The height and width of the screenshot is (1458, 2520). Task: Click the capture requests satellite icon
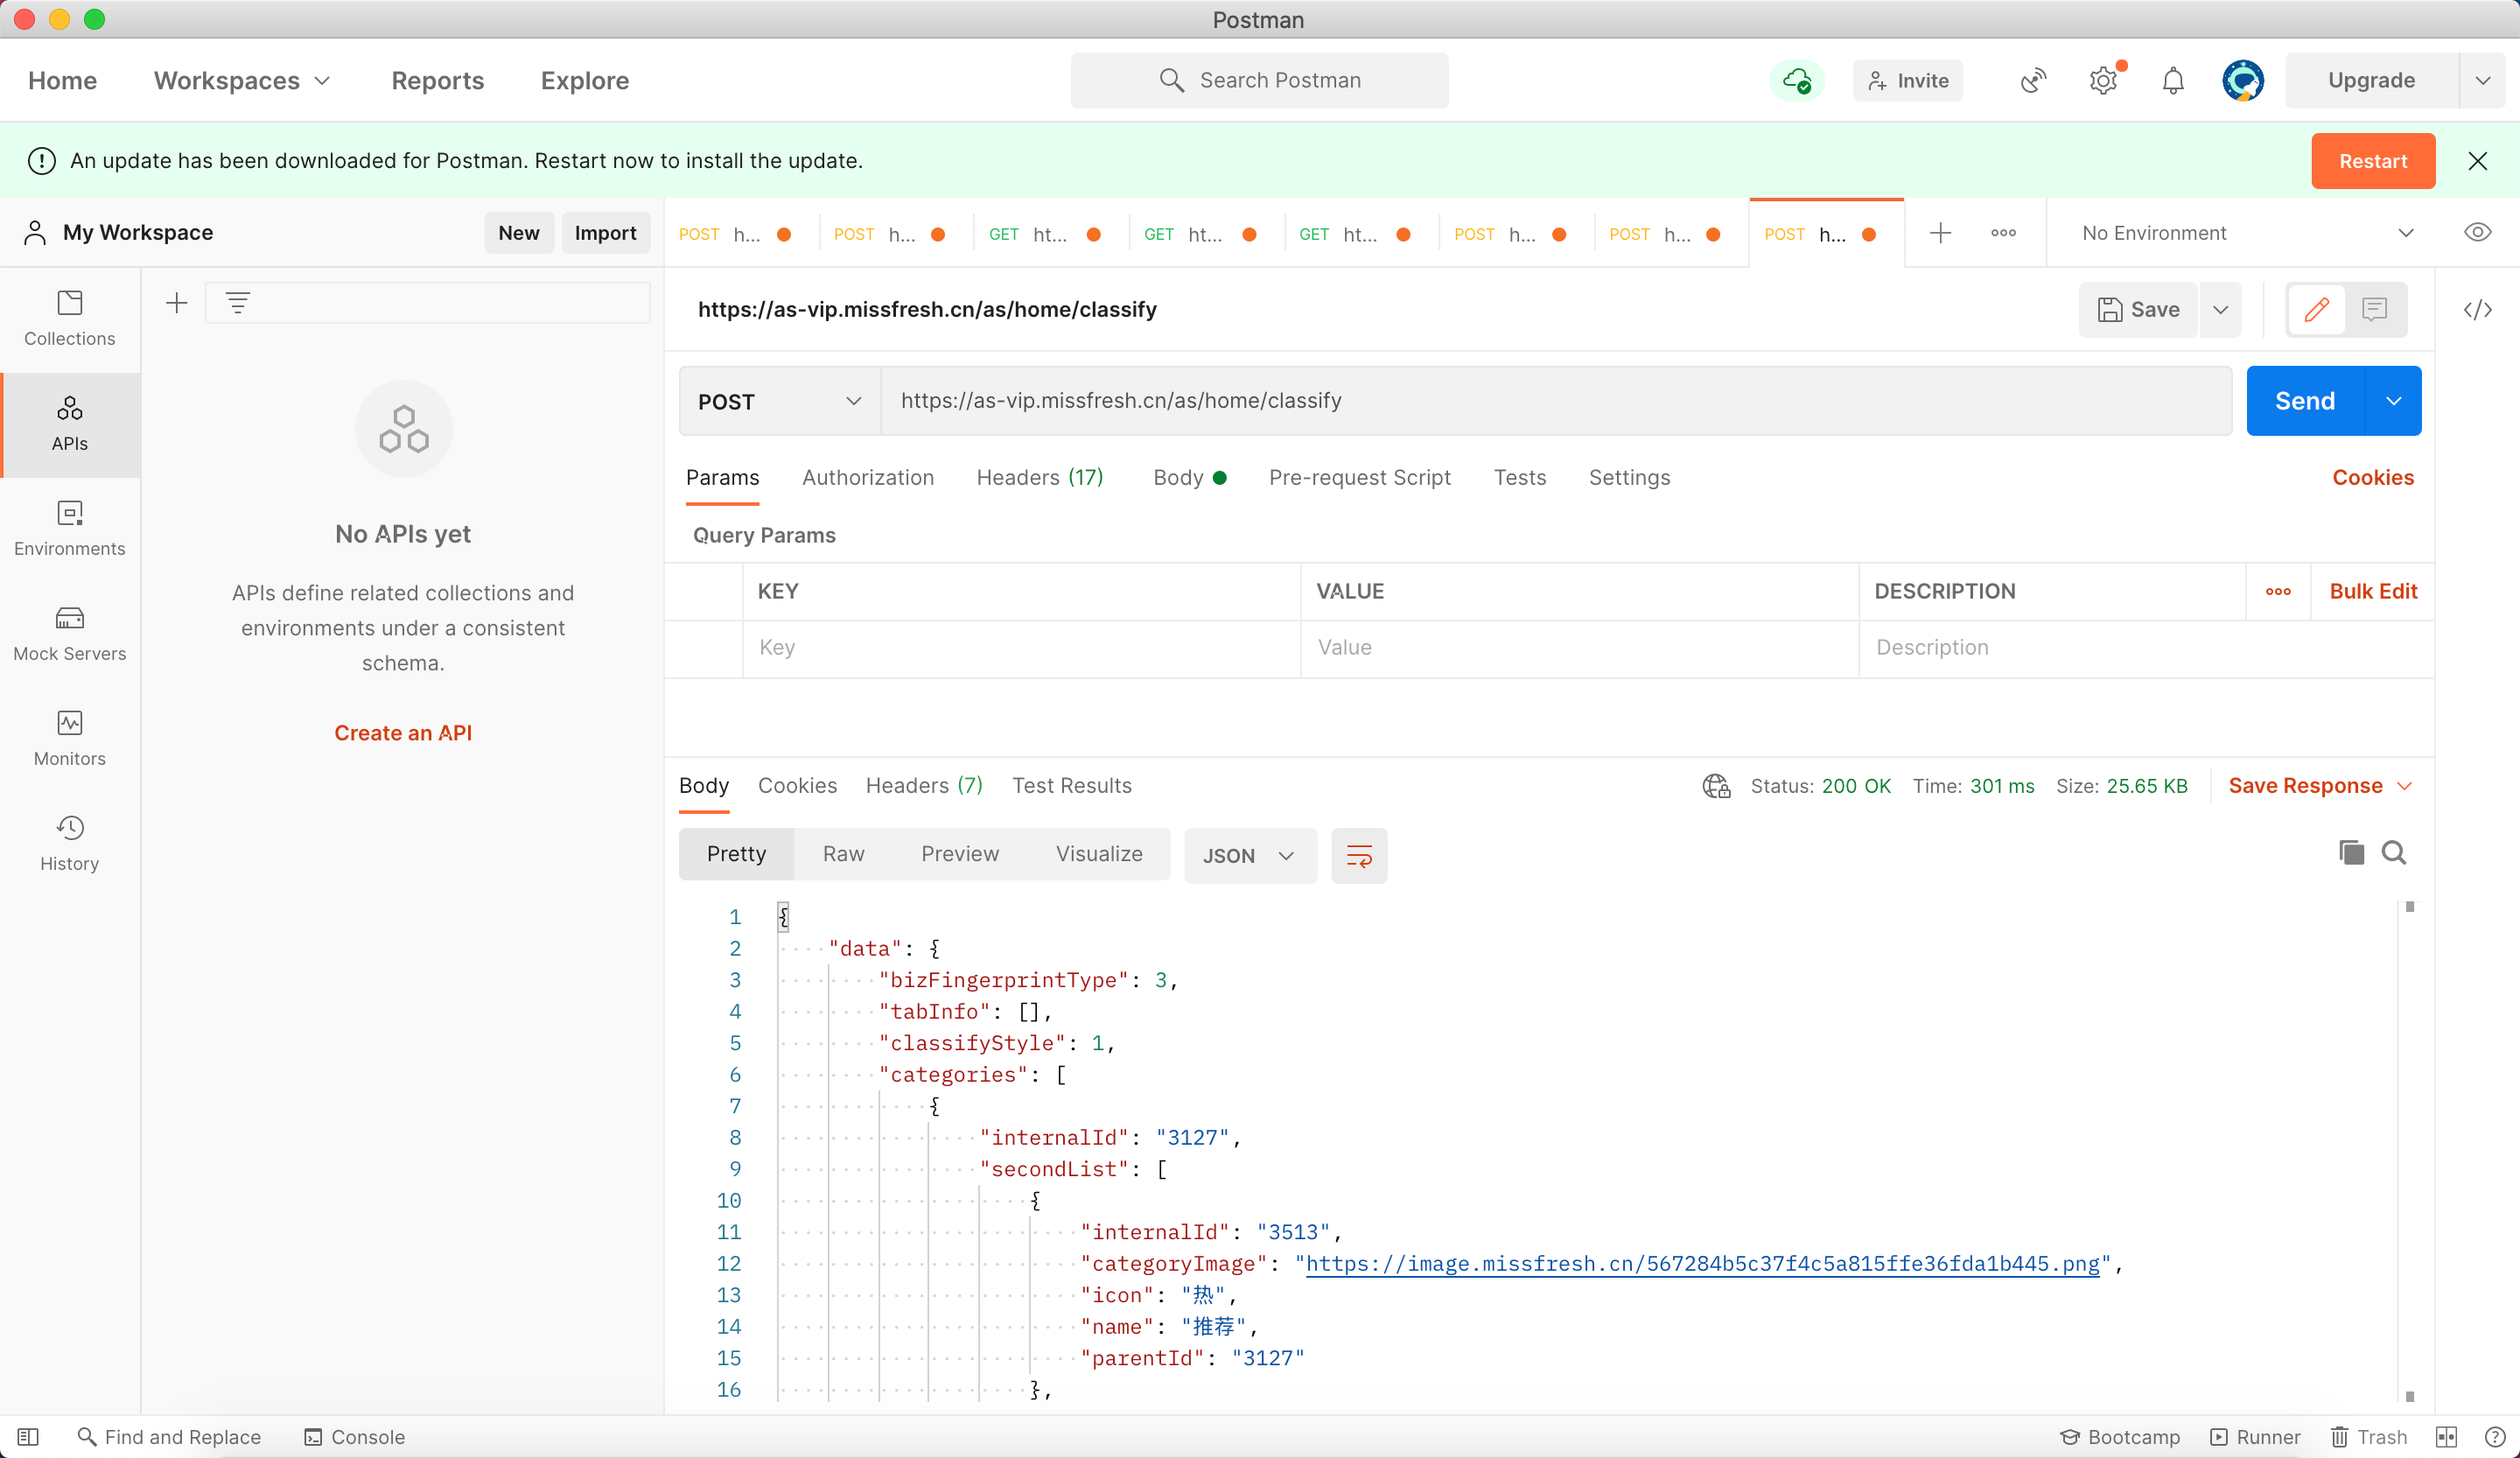pos(2033,80)
